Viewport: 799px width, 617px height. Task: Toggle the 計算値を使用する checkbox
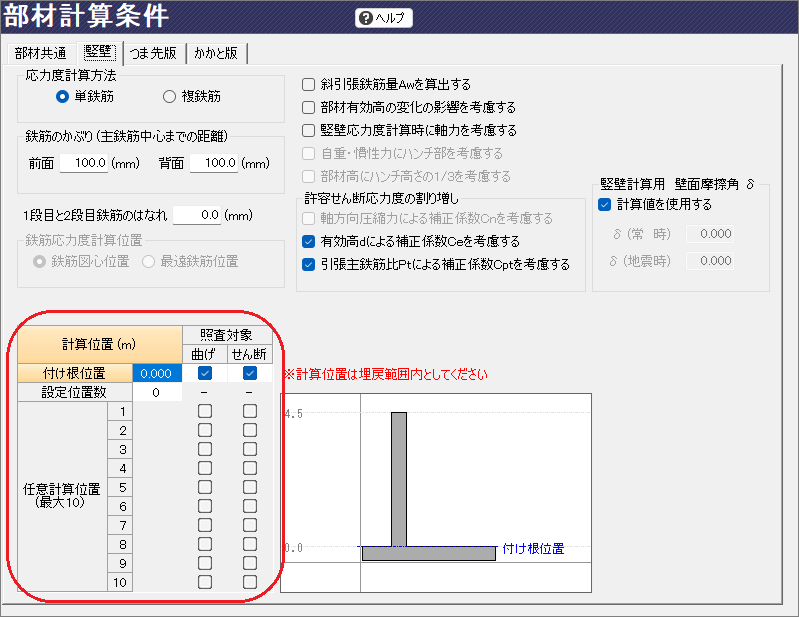click(x=604, y=205)
